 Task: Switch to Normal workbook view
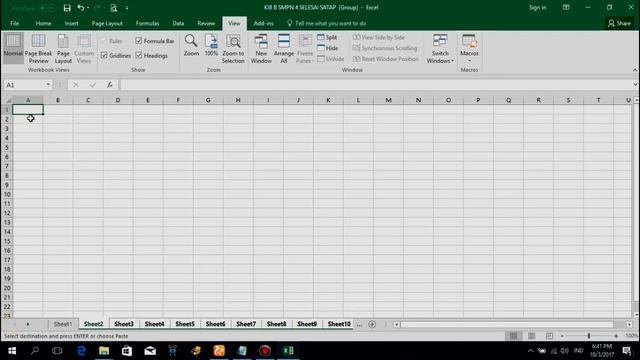[13, 48]
